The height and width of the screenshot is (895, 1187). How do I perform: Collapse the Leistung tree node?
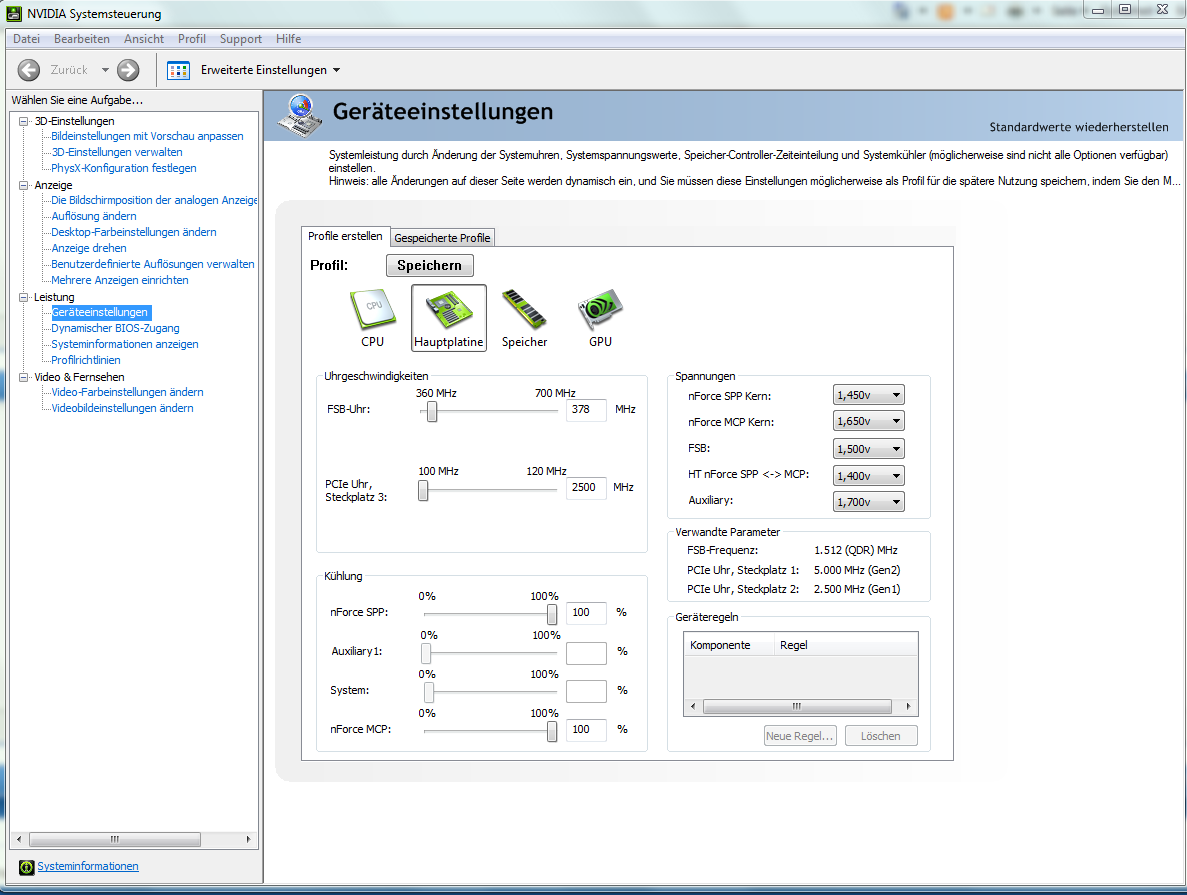click(x=24, y=297)
